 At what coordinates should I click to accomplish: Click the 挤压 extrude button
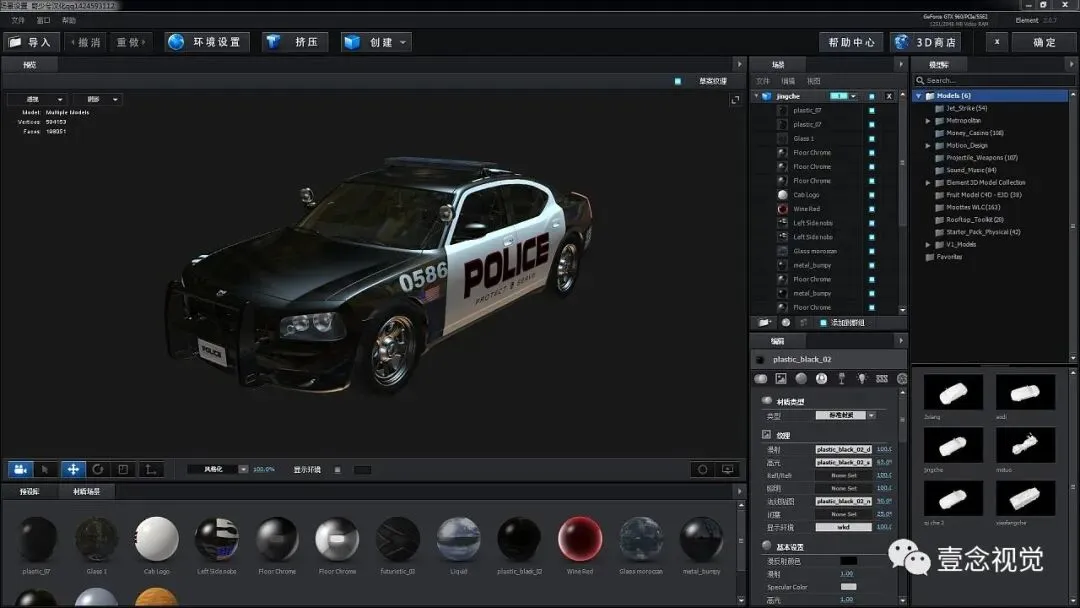294,42
